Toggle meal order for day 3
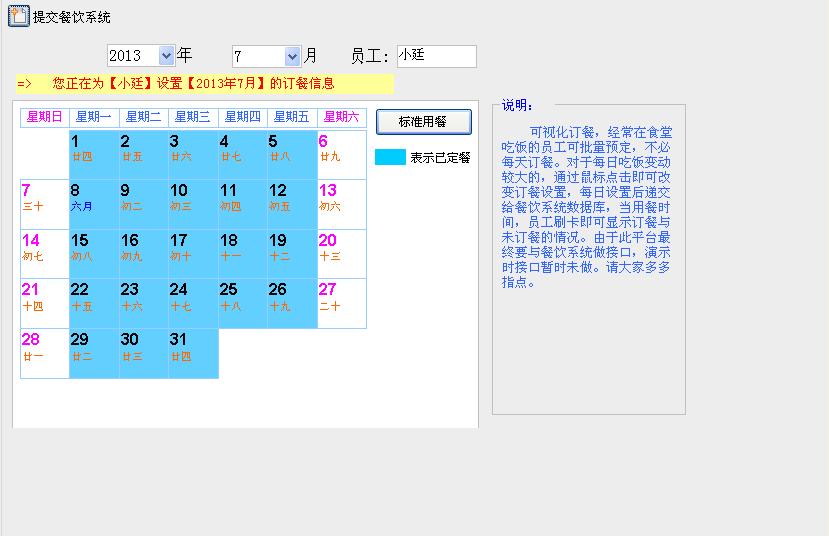Screen dimensions: 829x536 pos(194,155)
